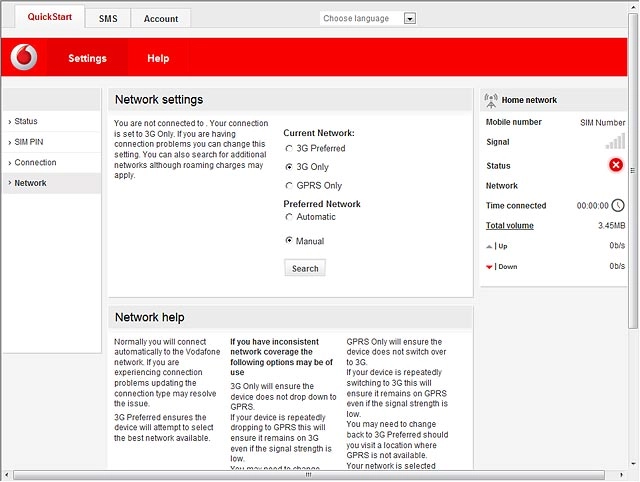The width and height of the screenshot is (640, 482).
Task: Open the Network sidebar link
Action: [x=30, y=183]
